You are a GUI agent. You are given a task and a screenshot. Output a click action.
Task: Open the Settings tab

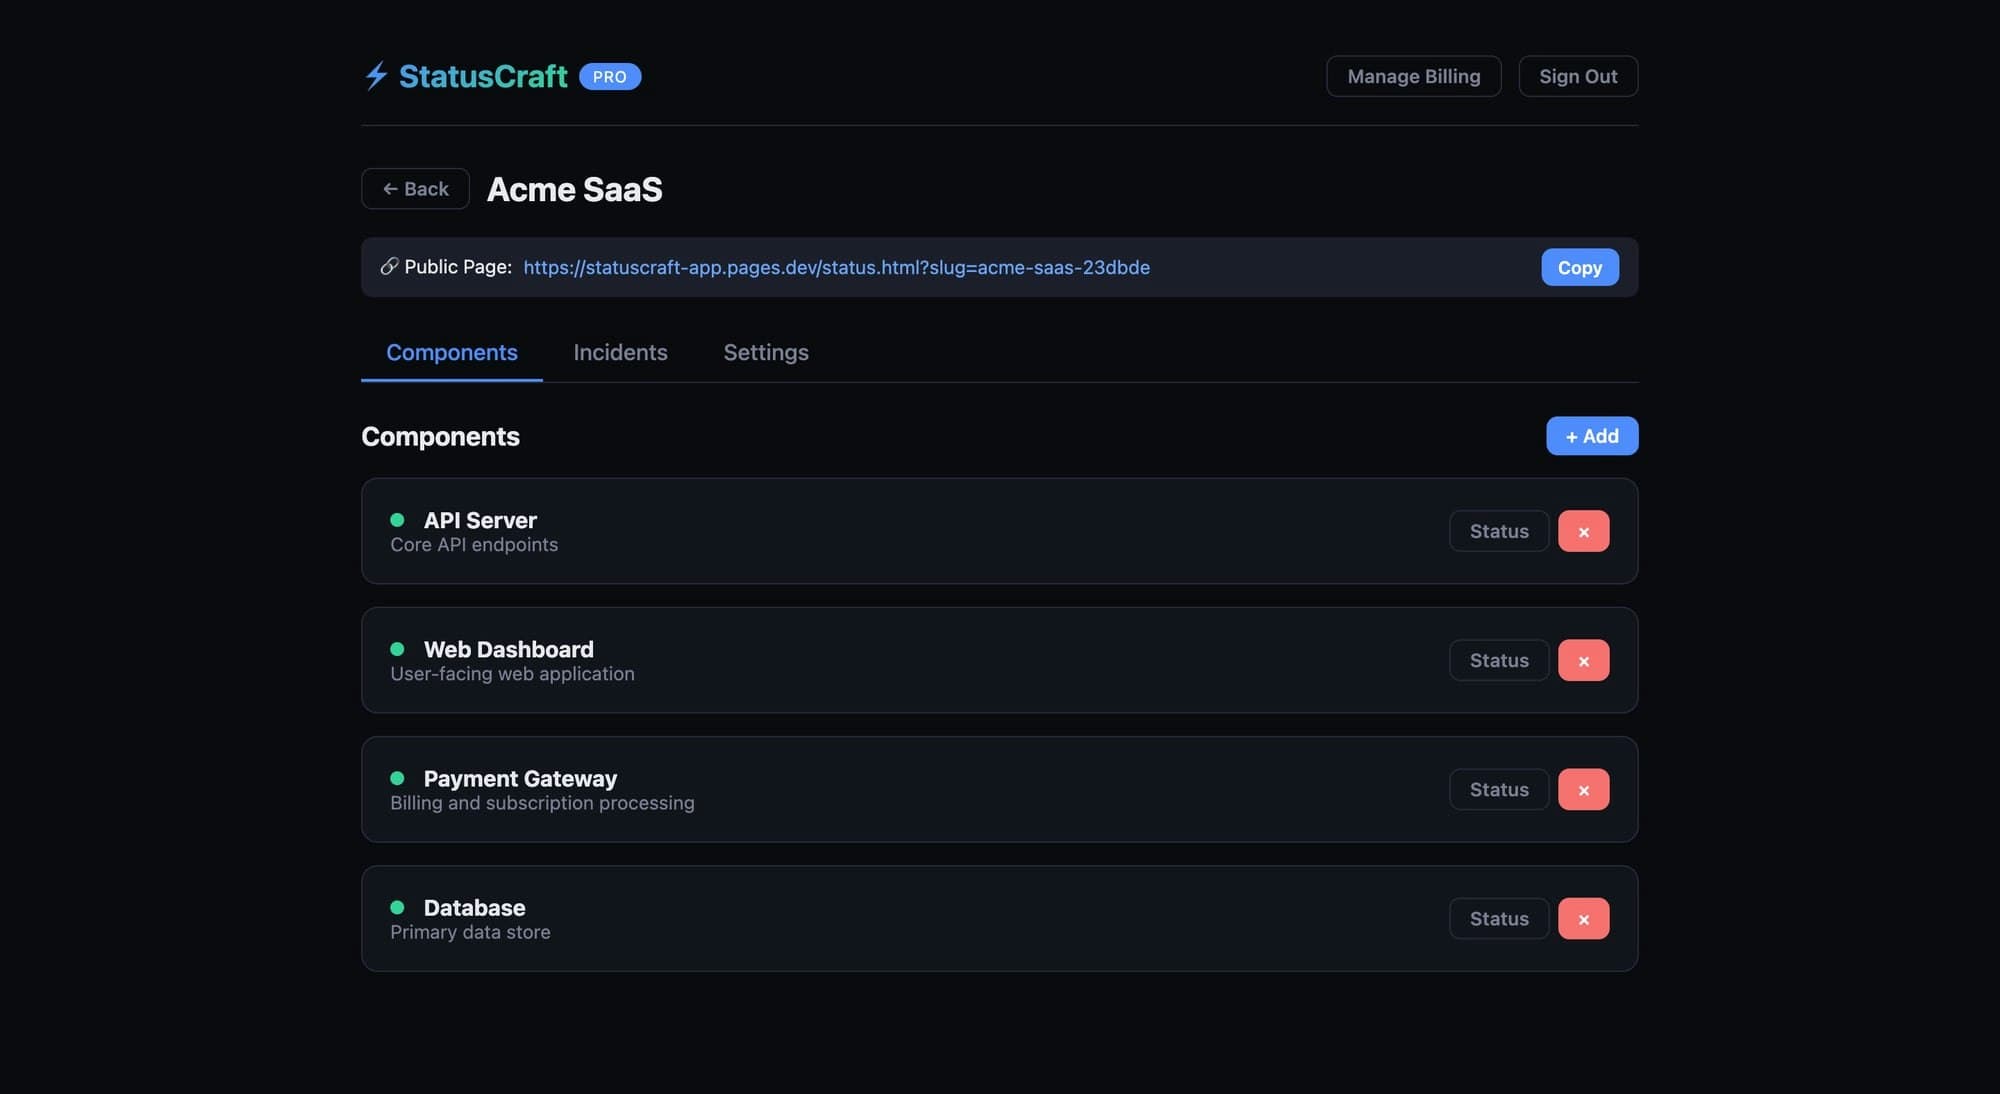click(x=765, y=352)
